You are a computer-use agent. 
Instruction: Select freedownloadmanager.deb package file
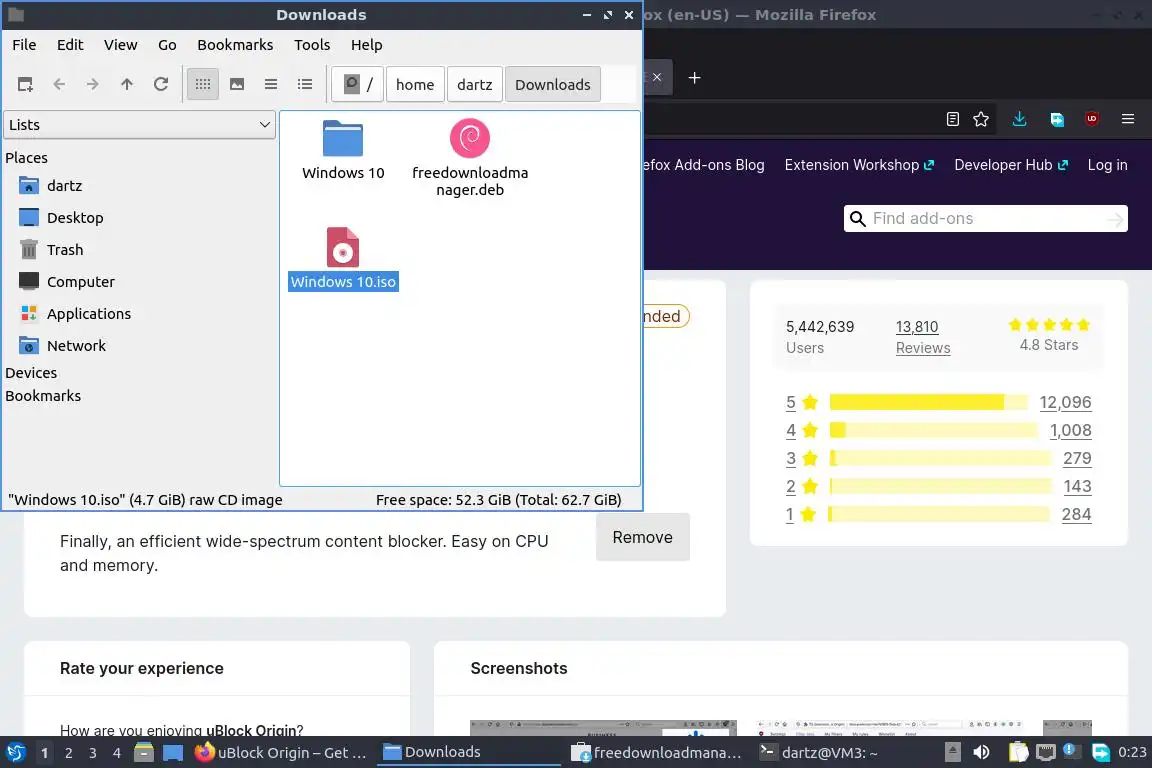click(470, 158)
